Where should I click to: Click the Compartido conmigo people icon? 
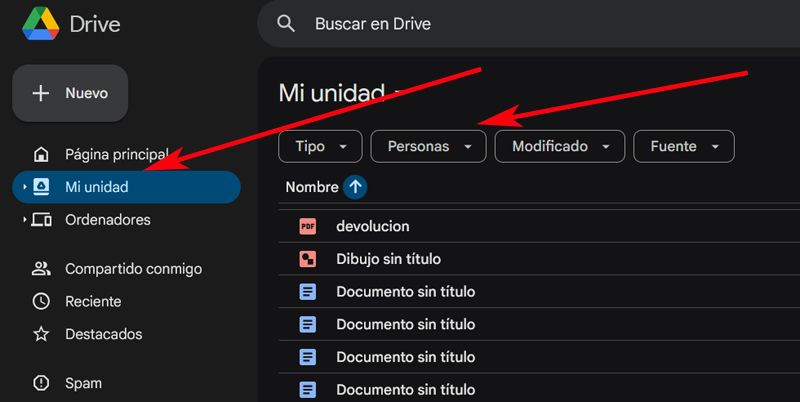tap(41, 269)
